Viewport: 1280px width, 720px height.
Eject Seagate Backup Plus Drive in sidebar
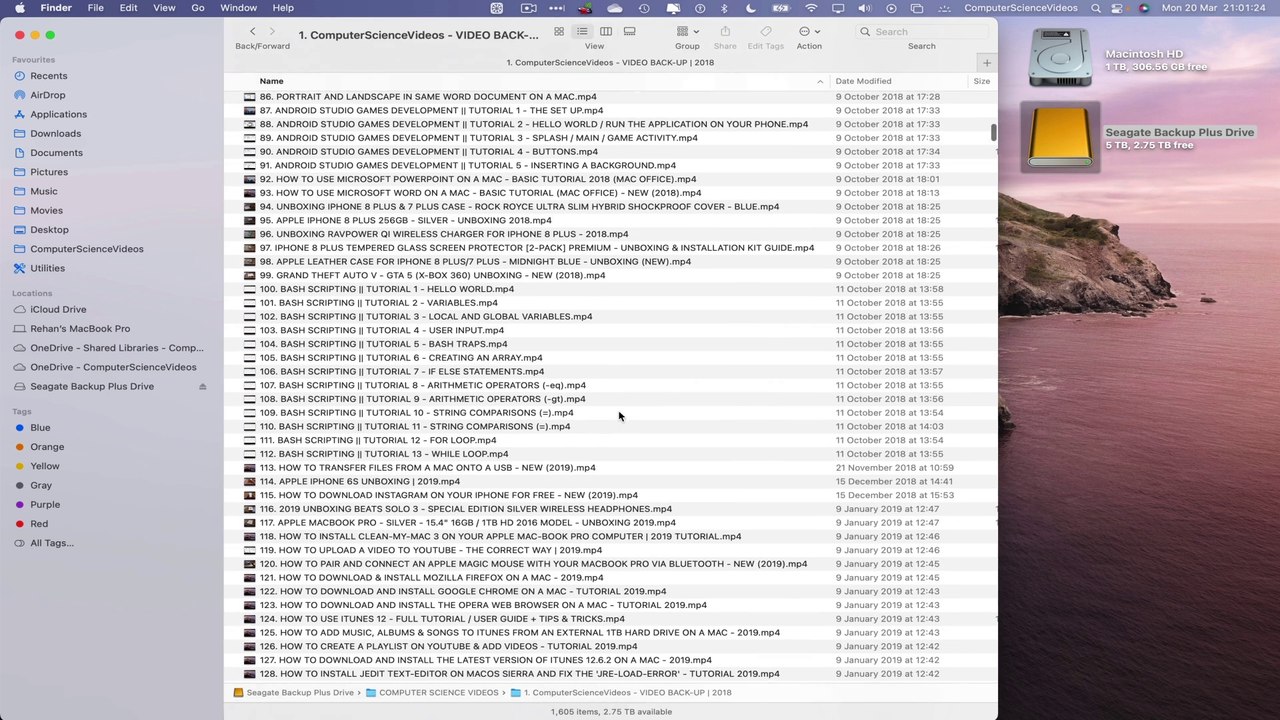[203, 387]
